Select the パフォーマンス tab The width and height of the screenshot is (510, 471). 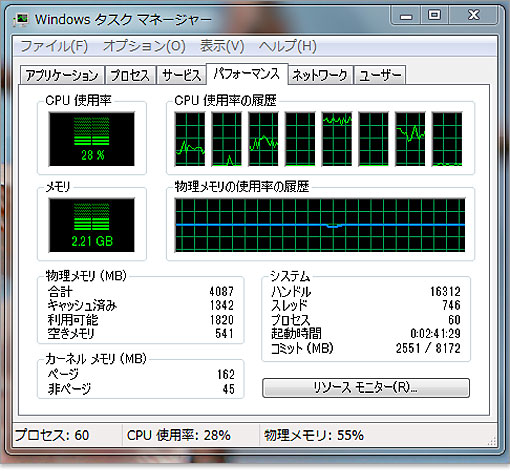[247, 74]
